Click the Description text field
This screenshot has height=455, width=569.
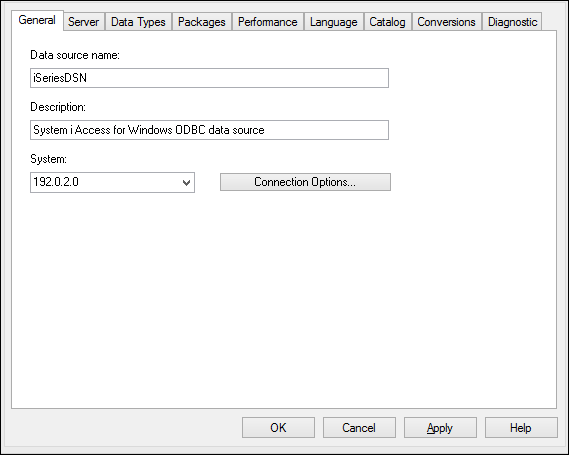(x=209, y=130)
